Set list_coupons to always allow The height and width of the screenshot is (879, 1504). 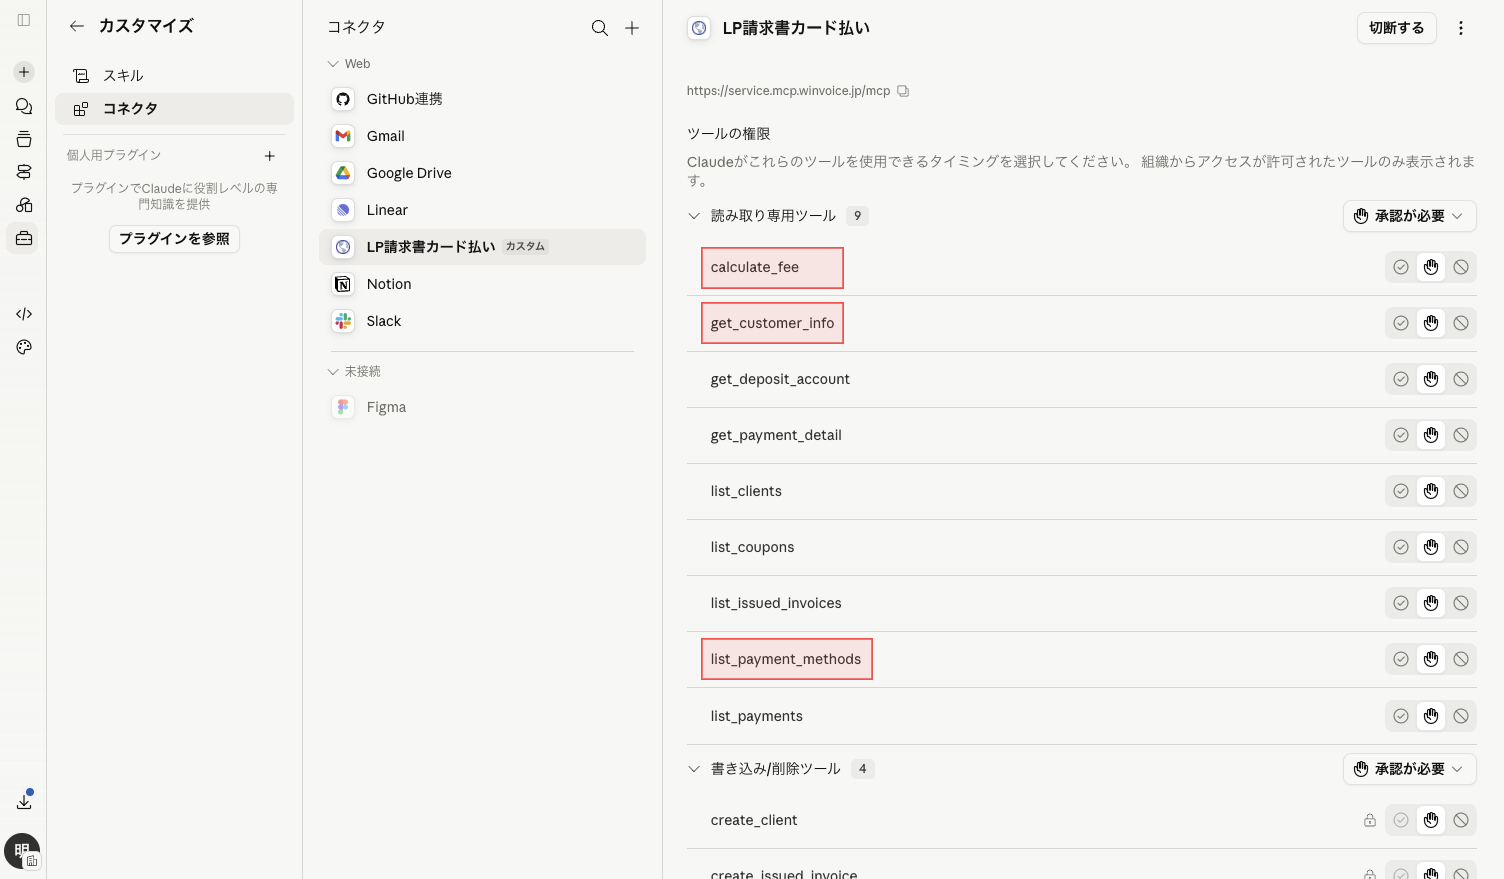pyautogui.click(x=1401, y=547)
